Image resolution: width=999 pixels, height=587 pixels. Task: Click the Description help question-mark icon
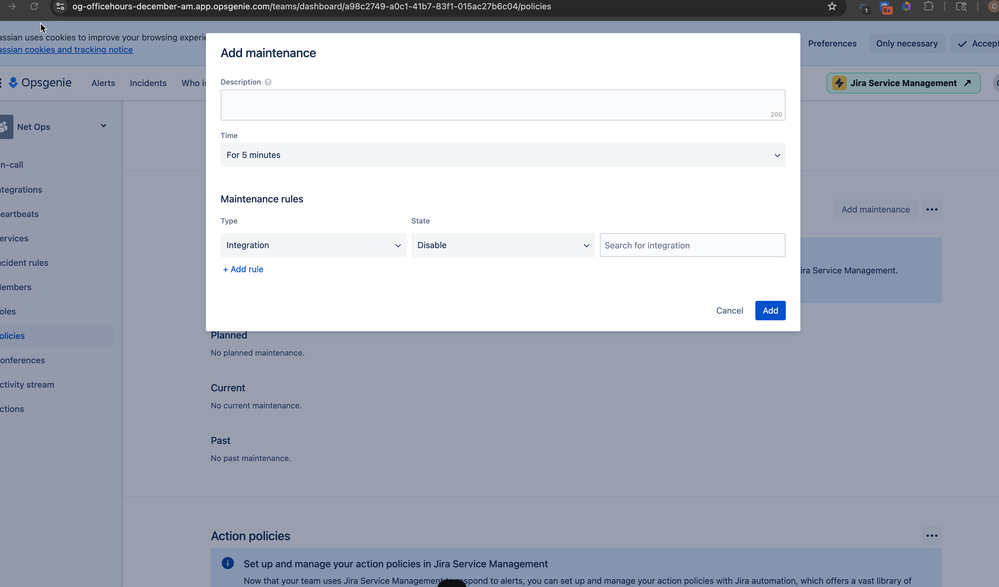pyautogui.click(x=268, y=82)
